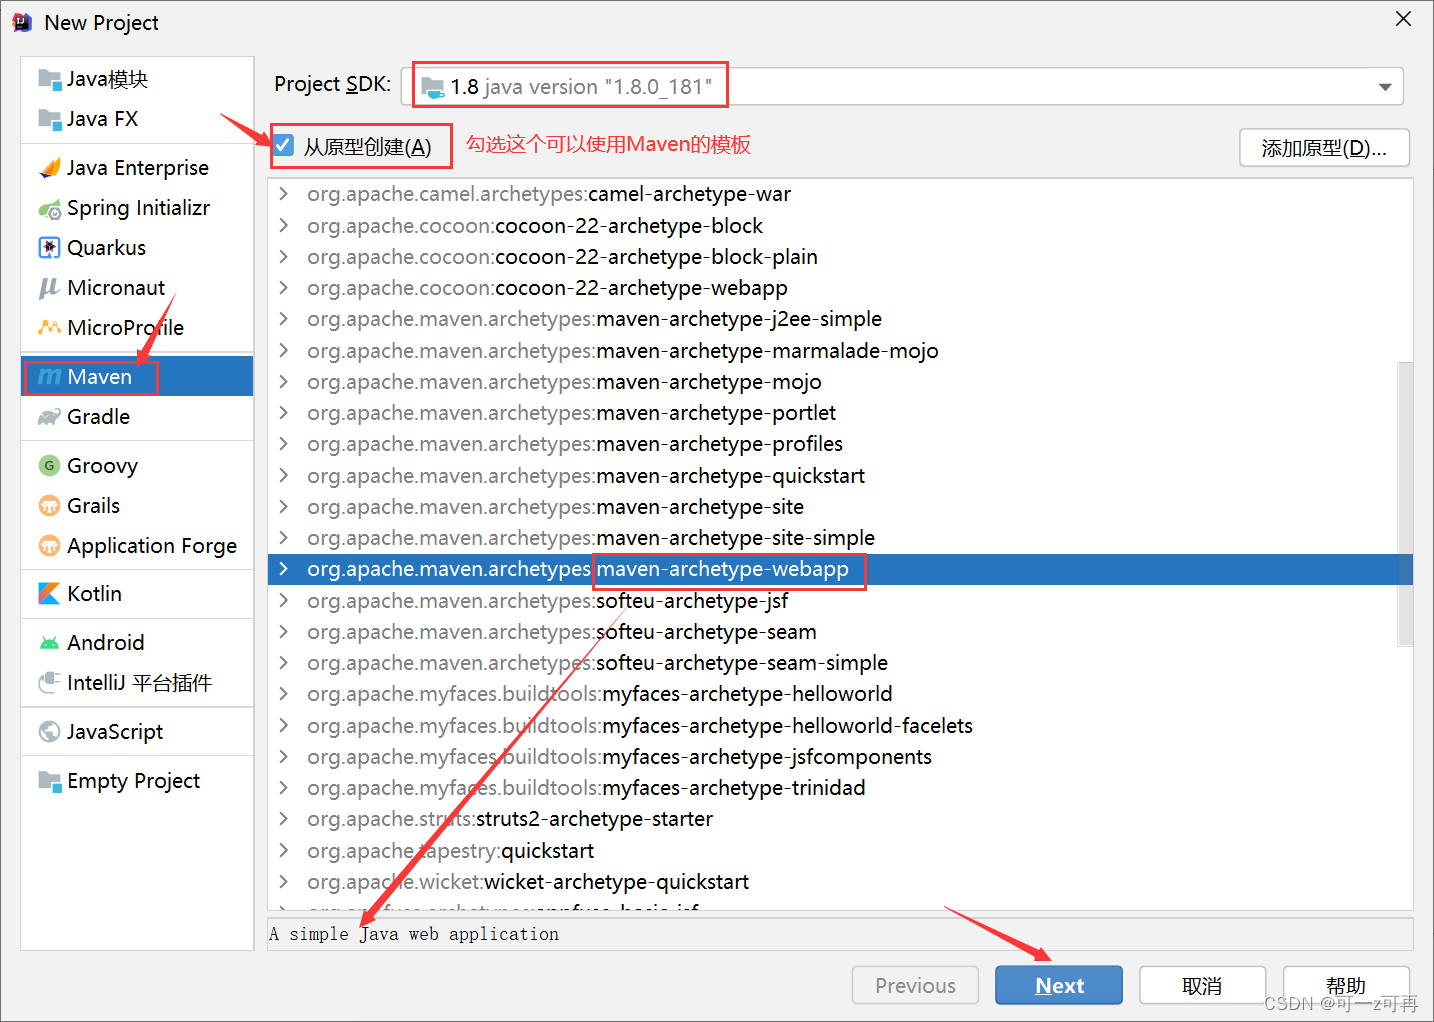Click IntelliJ logo in the title bar
This screenshot has height=1022, width=1434.
[22, 22]
